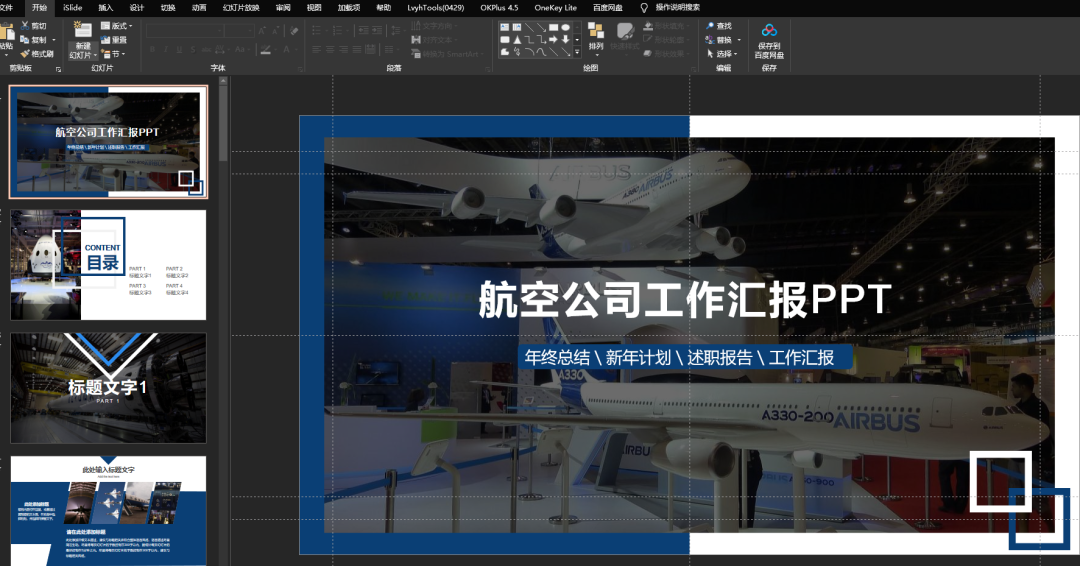Click the Save to Baidu Netdisk cloud icon
This screenshot has width=1080, height=566.
(769, 30)
